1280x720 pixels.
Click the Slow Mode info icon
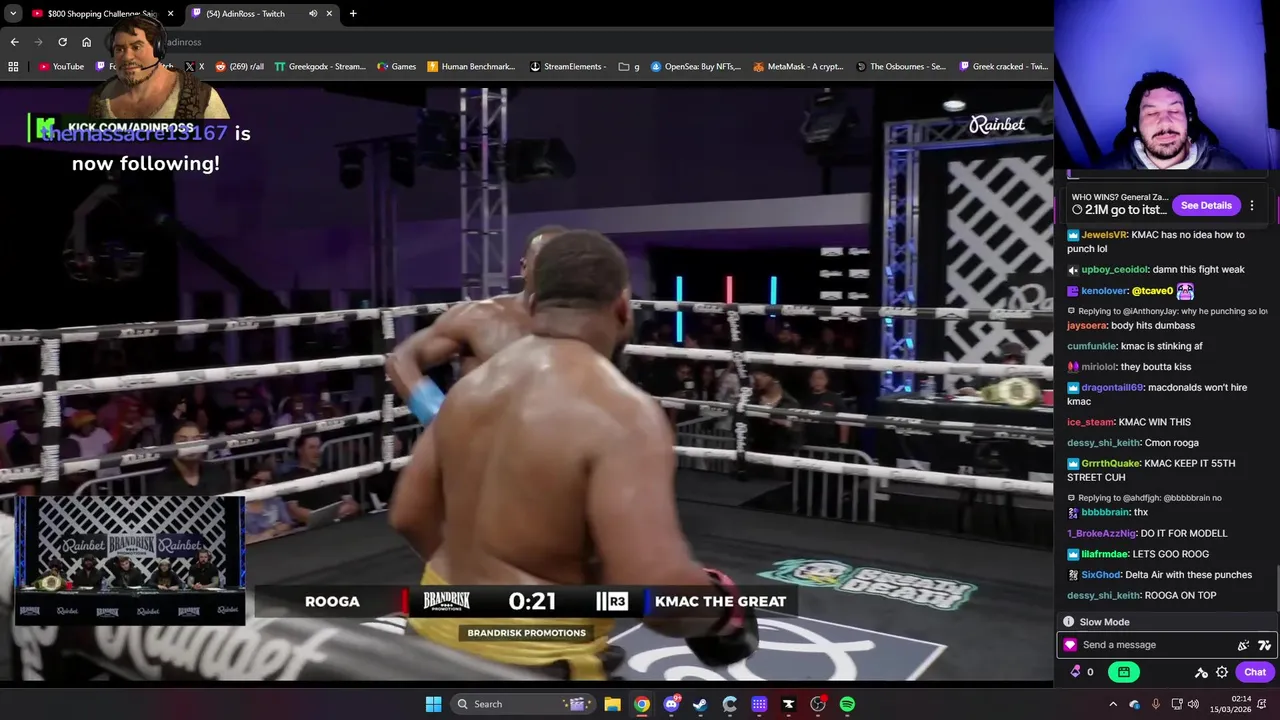1068,622
